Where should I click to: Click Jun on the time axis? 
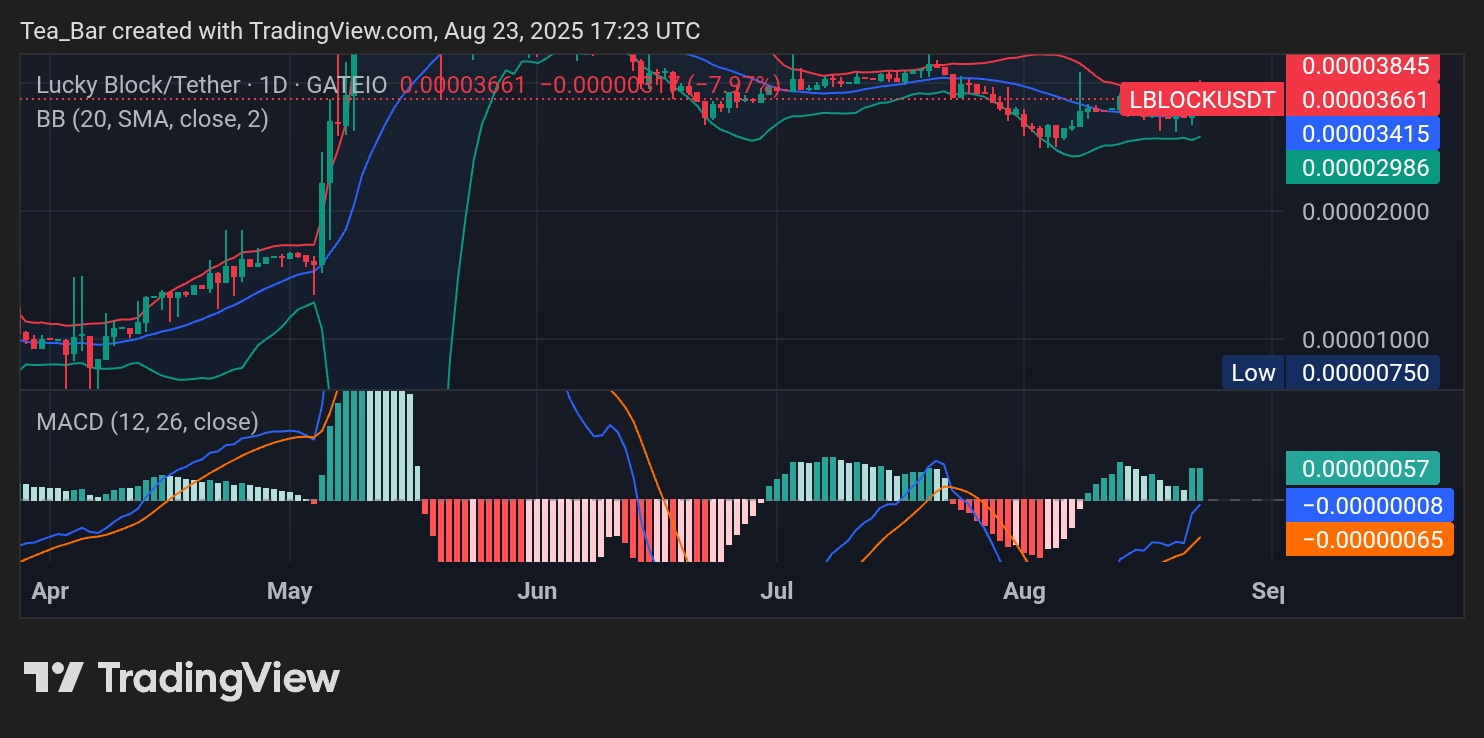pyautogui.click(x=537, y=591)
